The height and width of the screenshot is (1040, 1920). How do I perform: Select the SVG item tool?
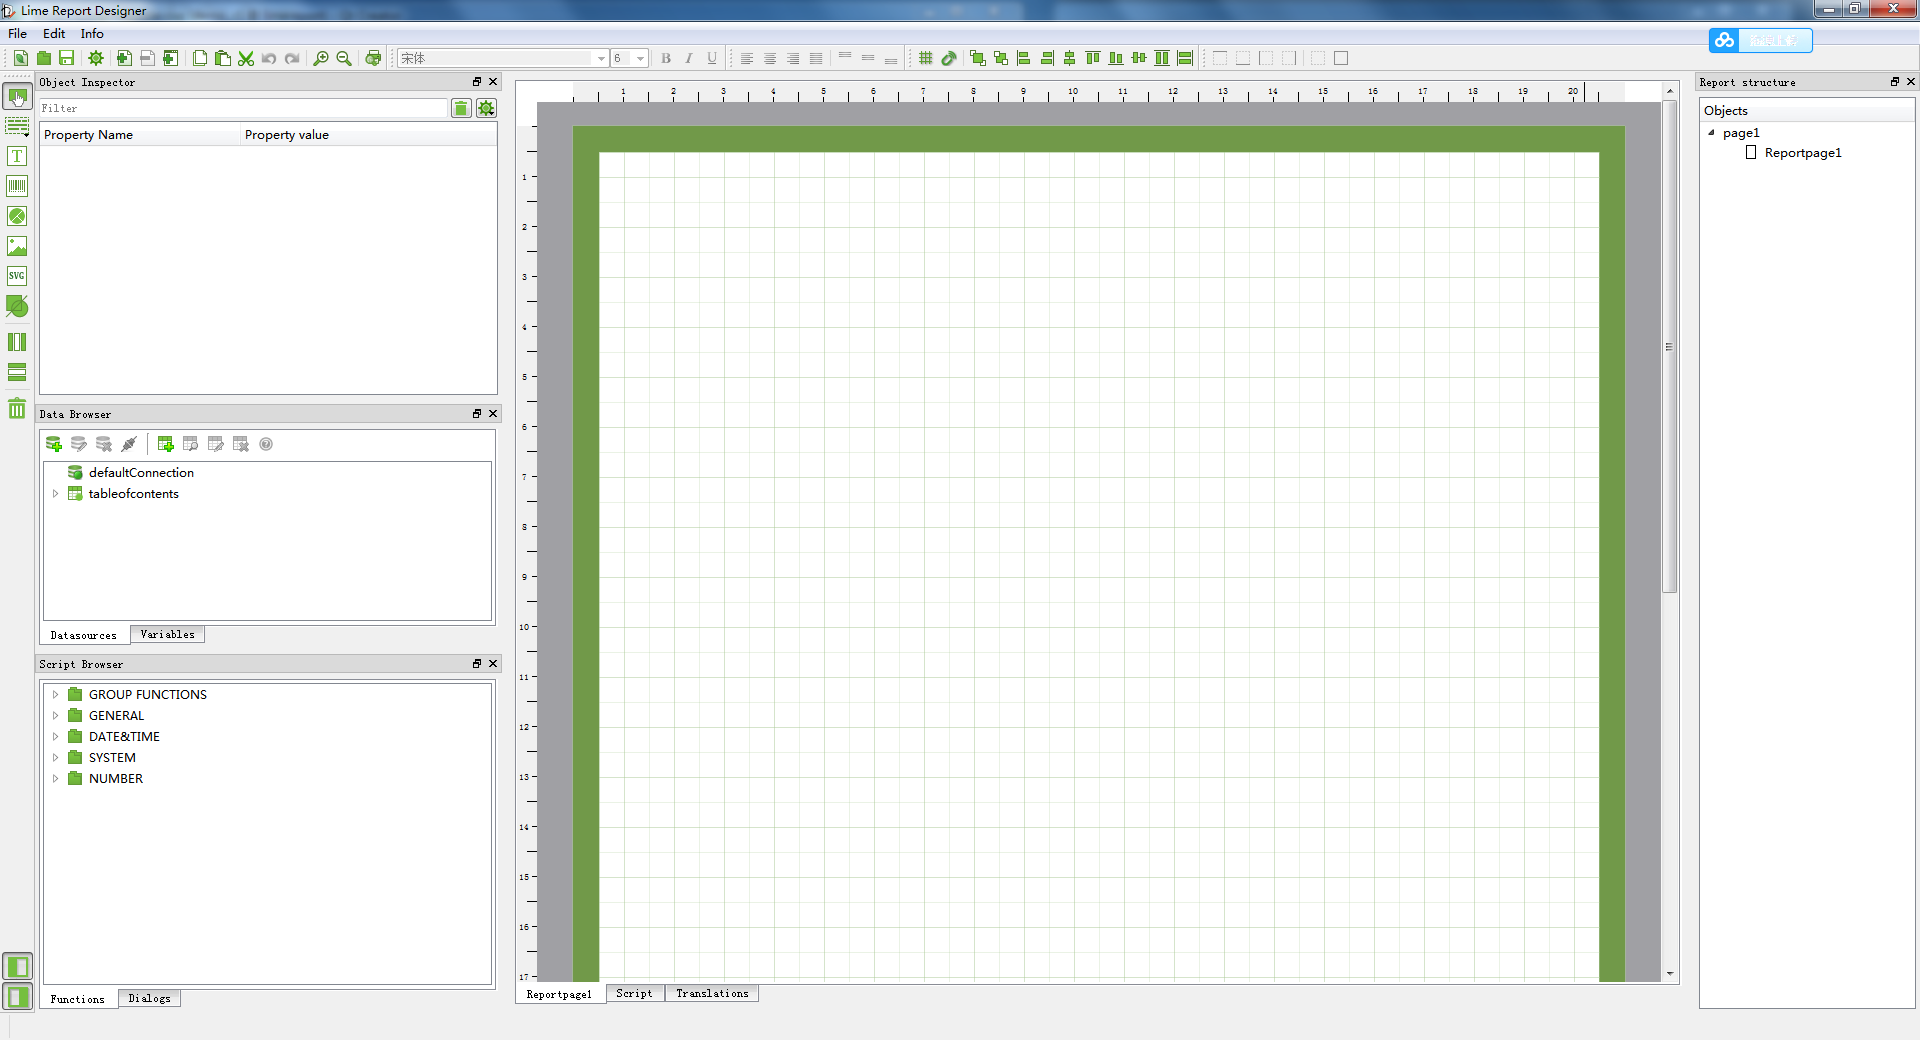pyautogui.click(x=17, y=276)
